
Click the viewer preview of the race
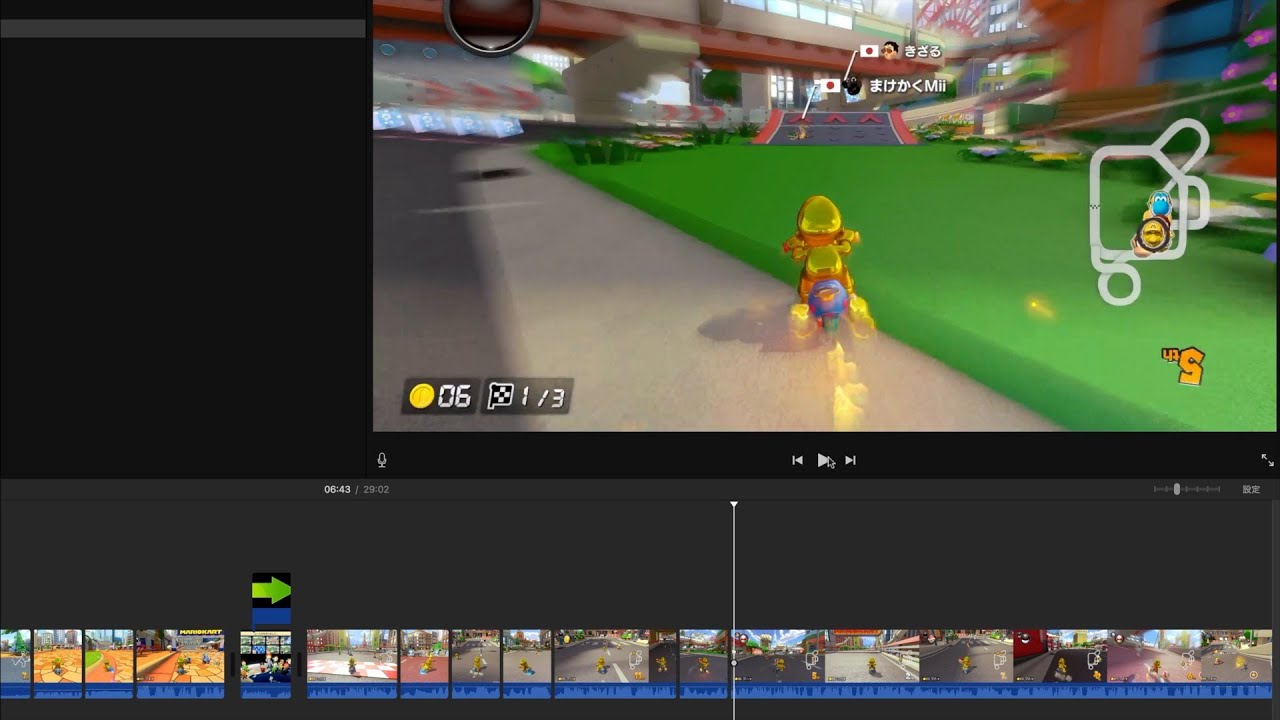(x=824, y=216)
